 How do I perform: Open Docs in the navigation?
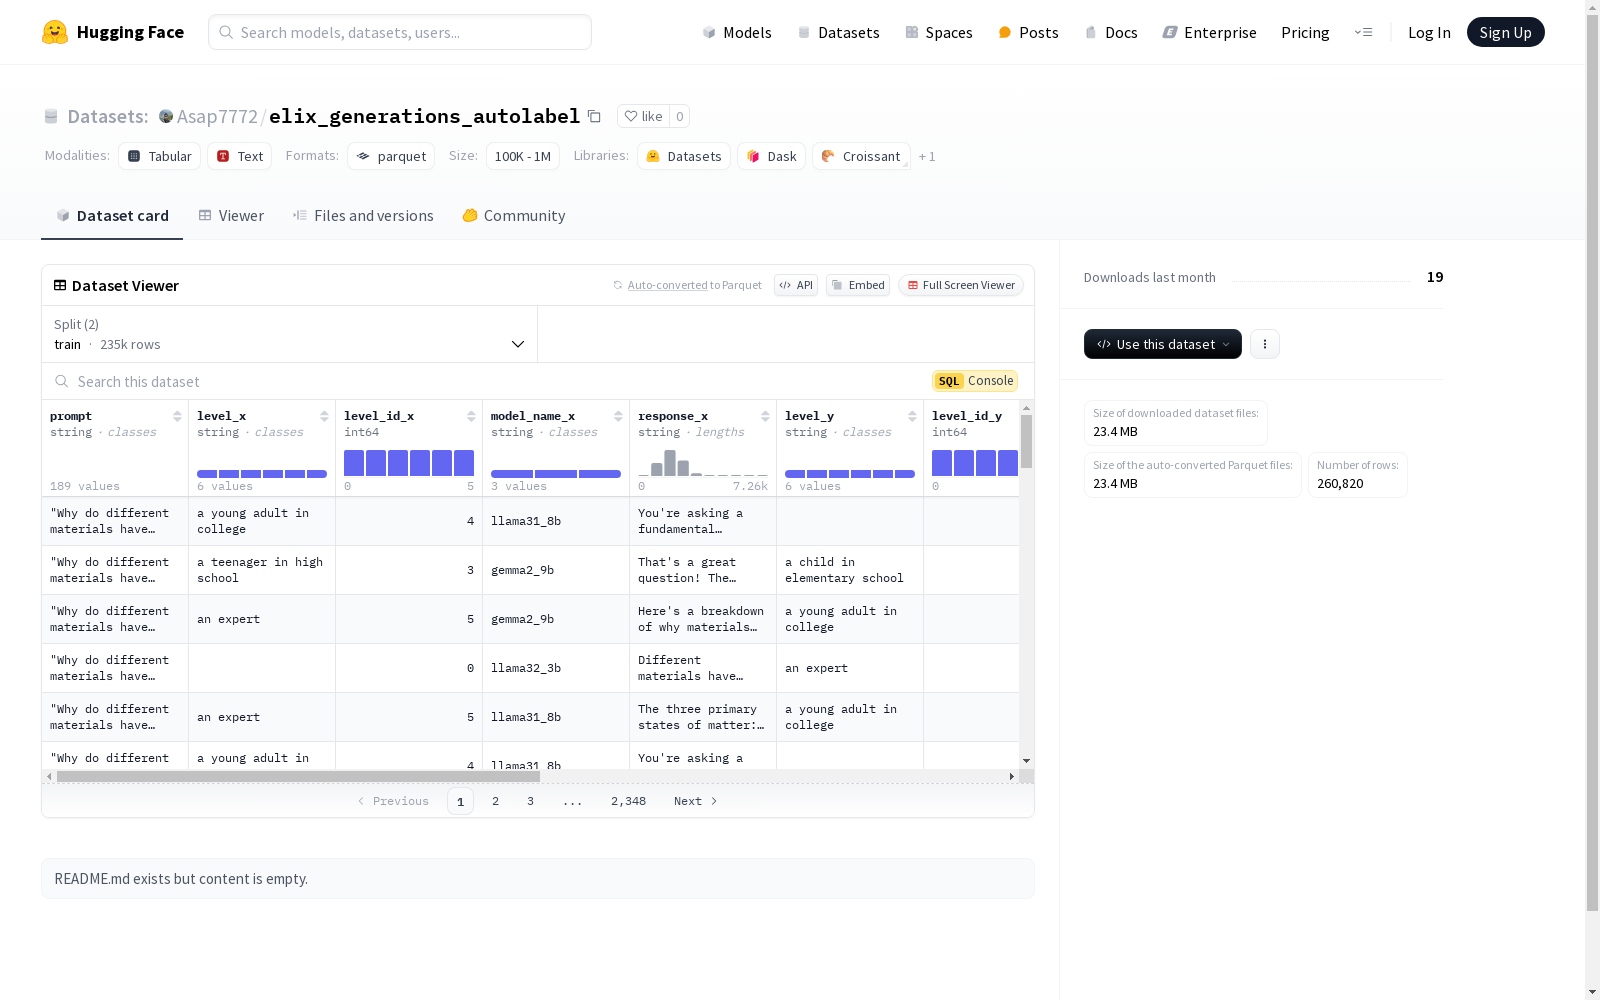(x=1111, y=32)
